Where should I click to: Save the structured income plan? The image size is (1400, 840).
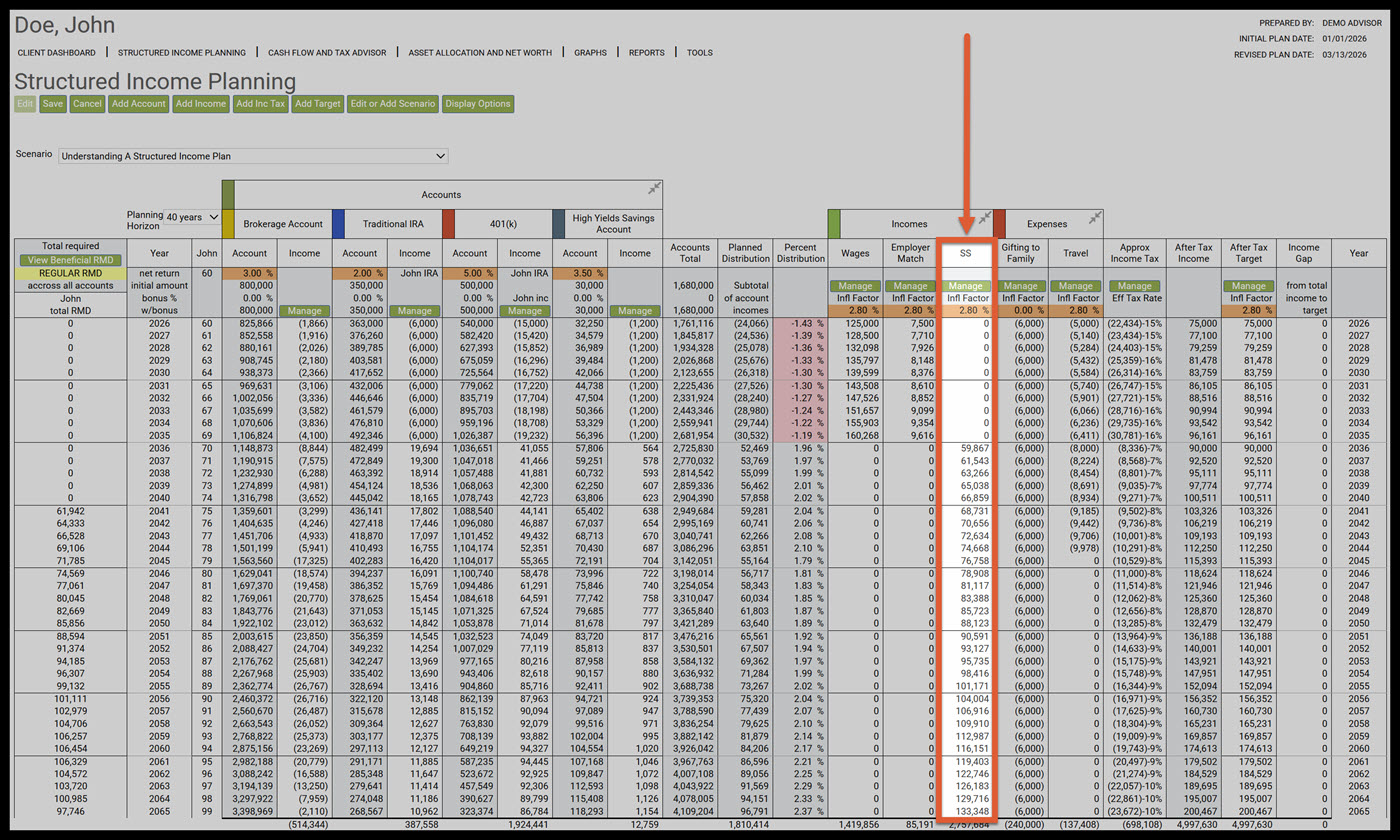[53, 104]
